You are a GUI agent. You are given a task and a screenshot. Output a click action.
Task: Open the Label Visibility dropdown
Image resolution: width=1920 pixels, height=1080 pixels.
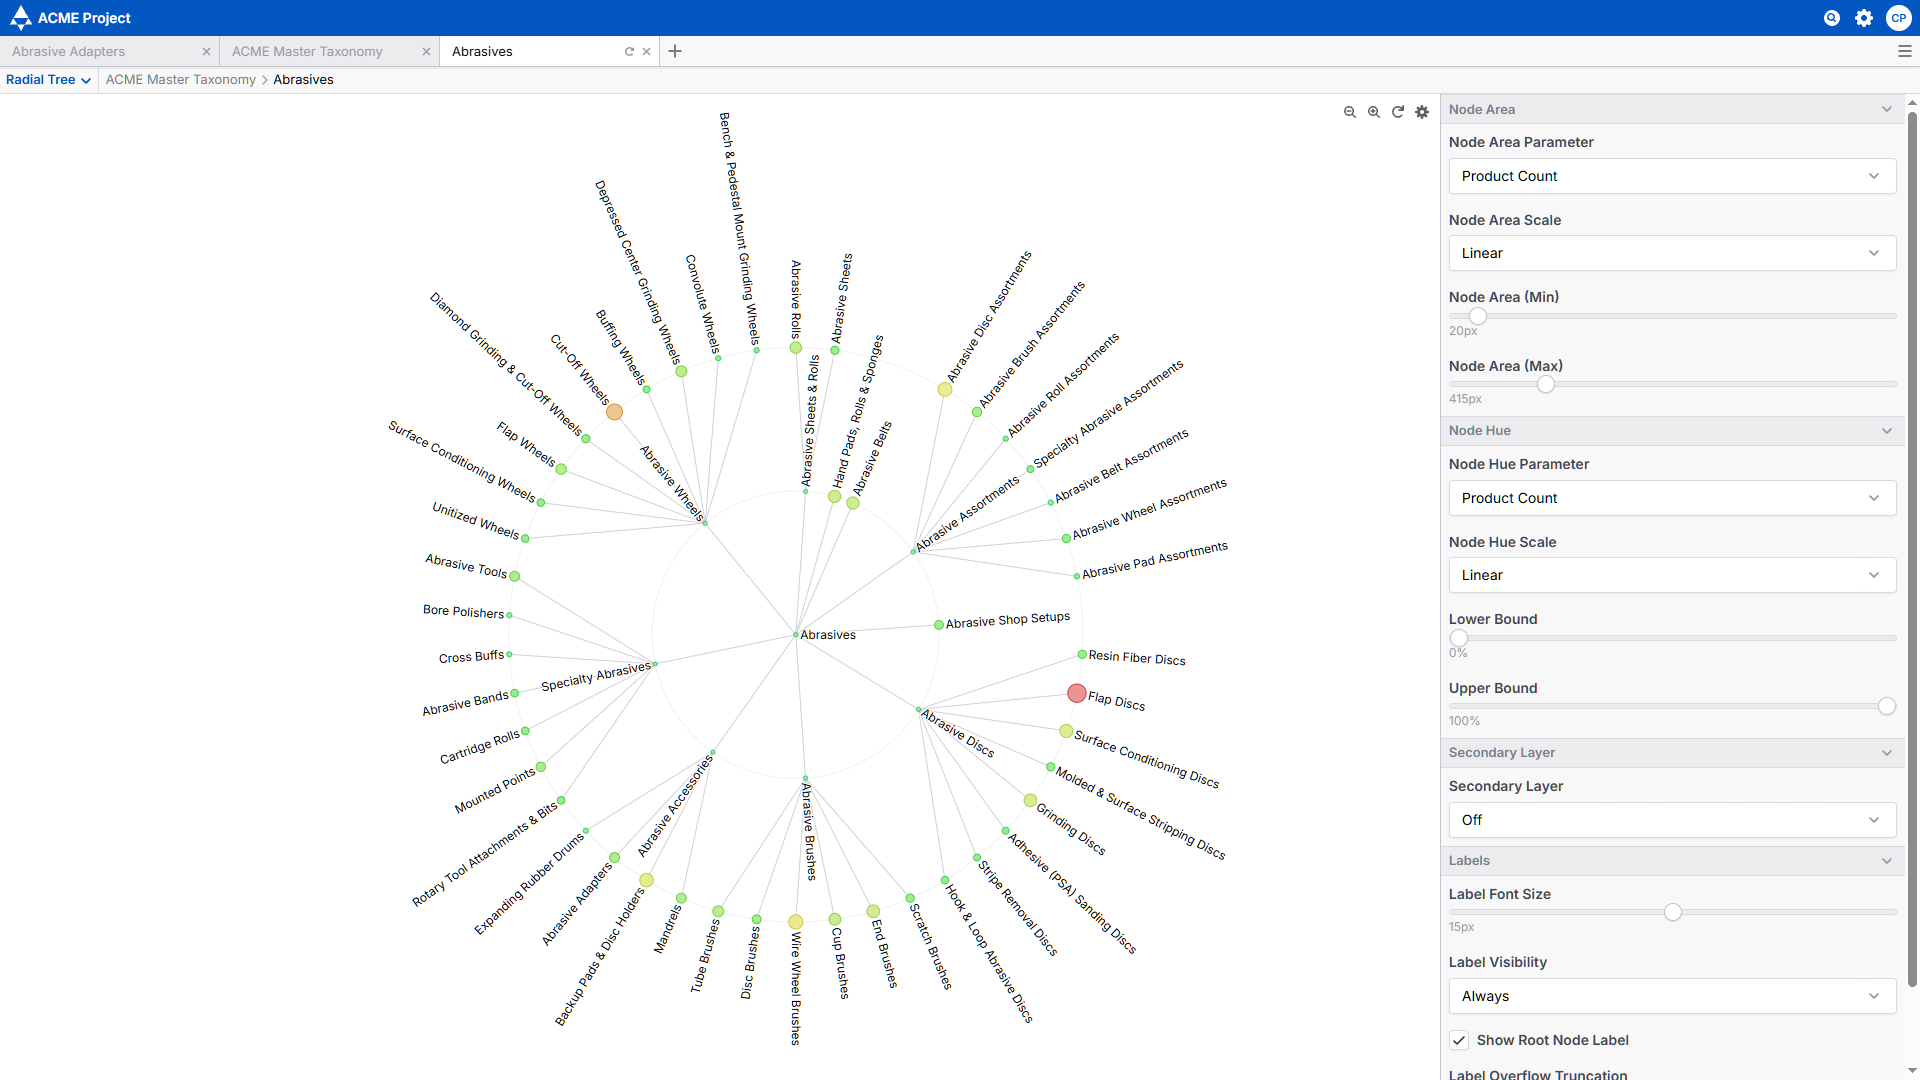tap(1672, 996)
